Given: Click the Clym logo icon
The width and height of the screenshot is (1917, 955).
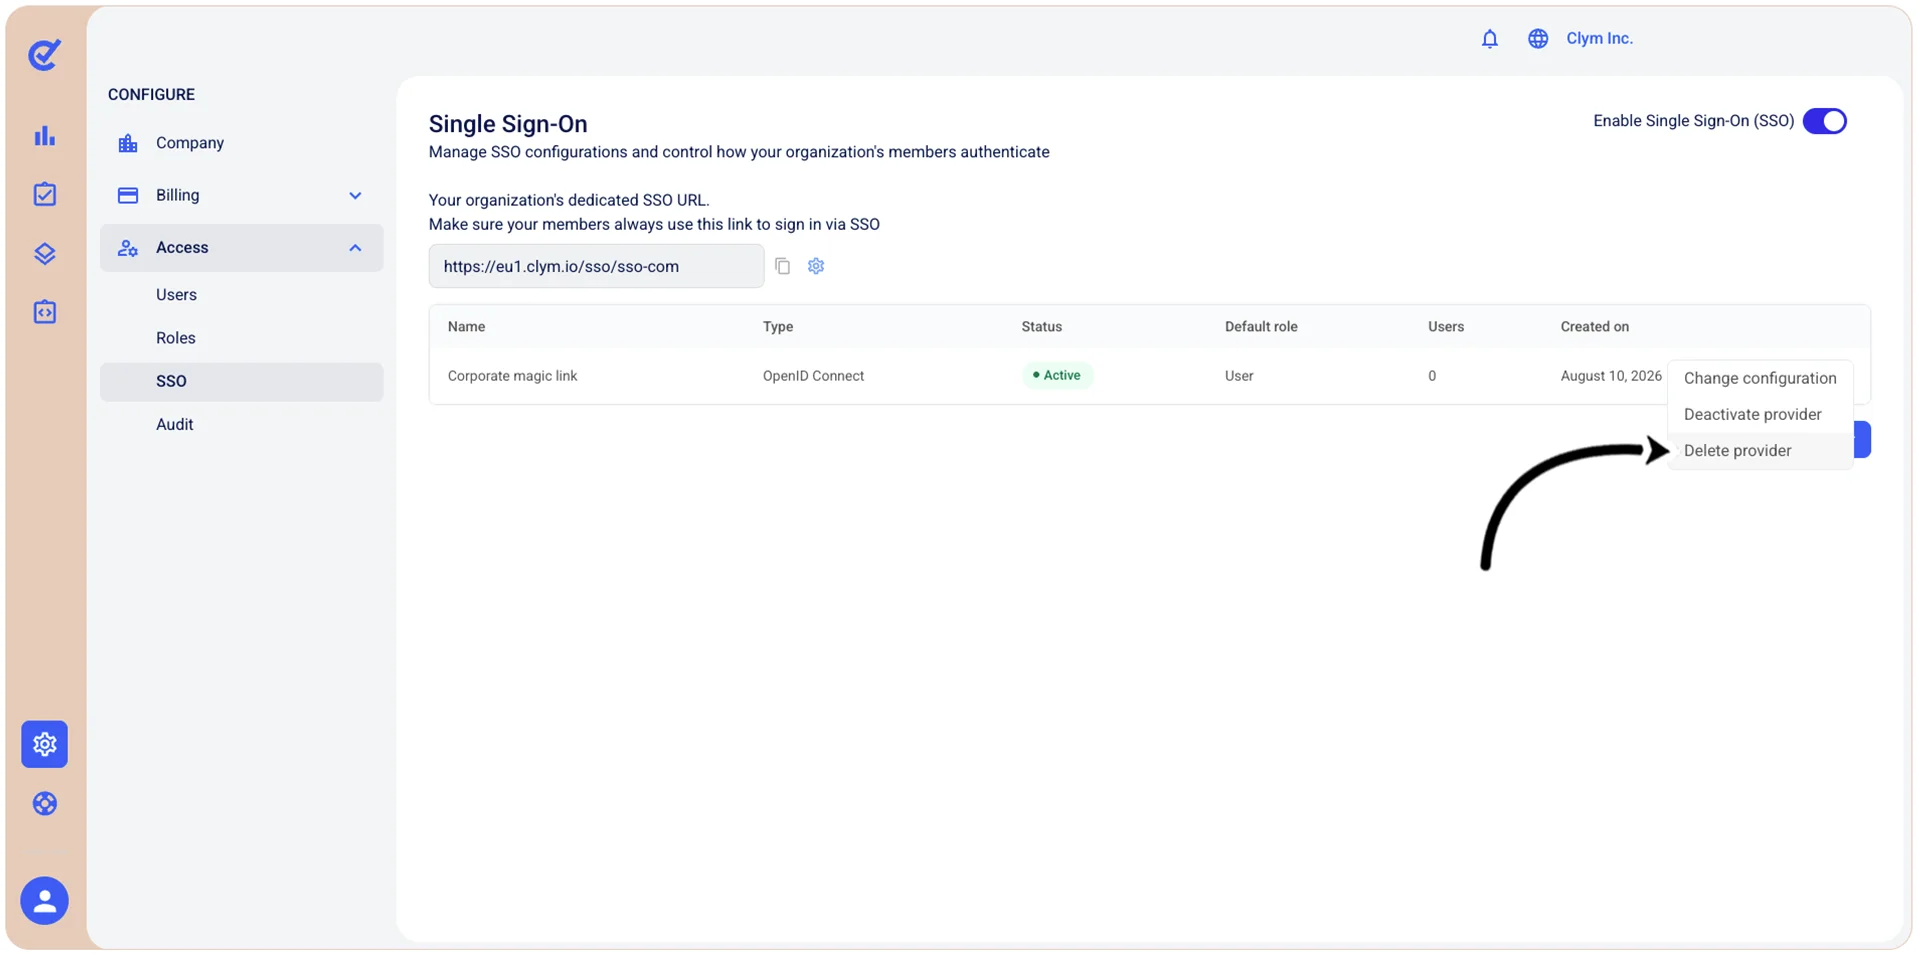Looking at the screenshot, I should pyautogui.click(x=44, y=54).
